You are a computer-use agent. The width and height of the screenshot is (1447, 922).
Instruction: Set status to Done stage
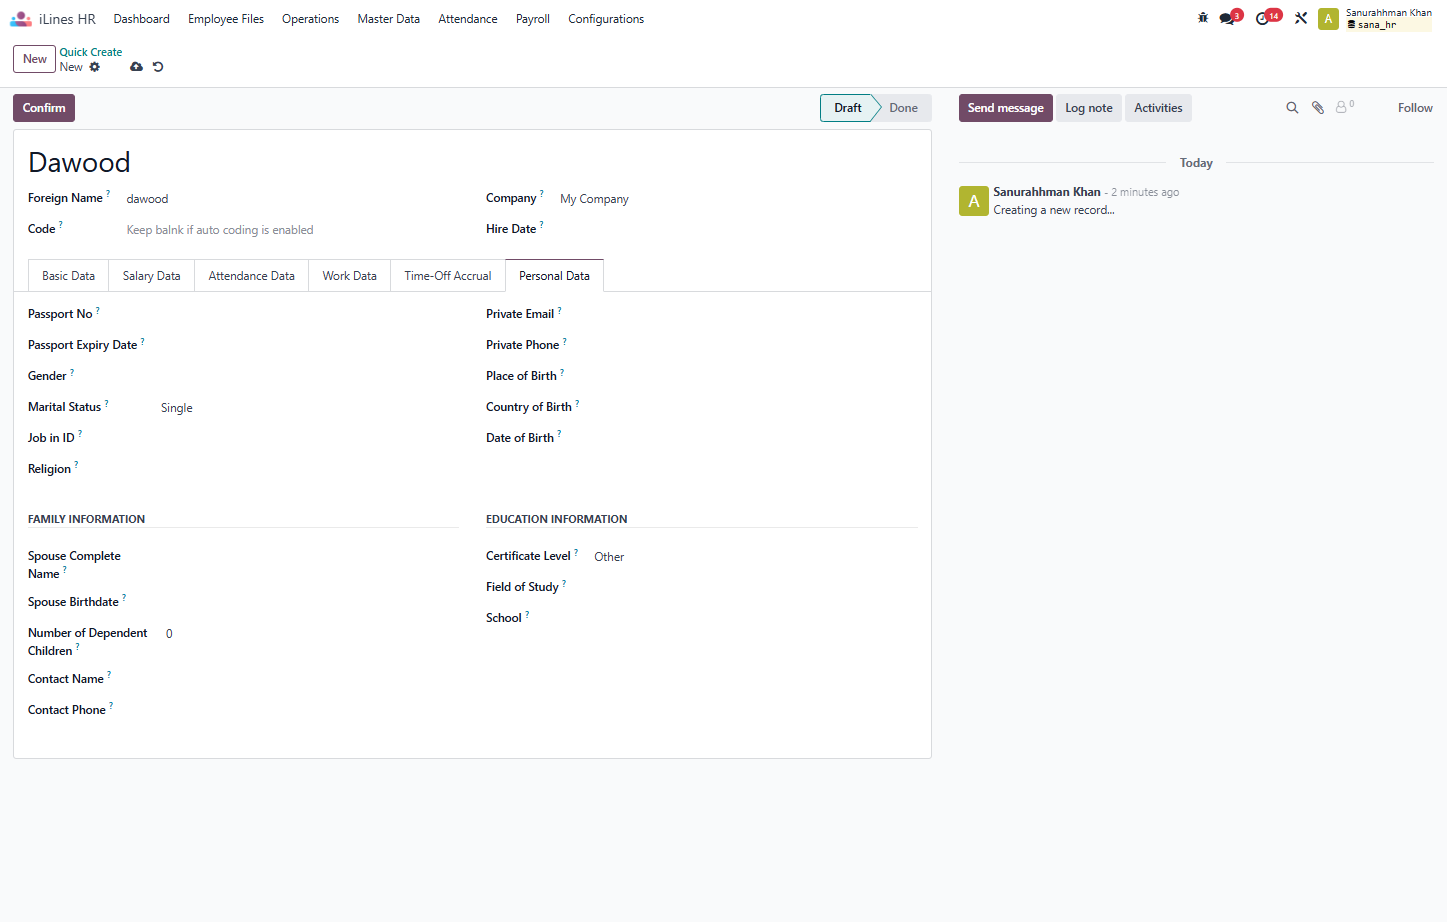904,108
